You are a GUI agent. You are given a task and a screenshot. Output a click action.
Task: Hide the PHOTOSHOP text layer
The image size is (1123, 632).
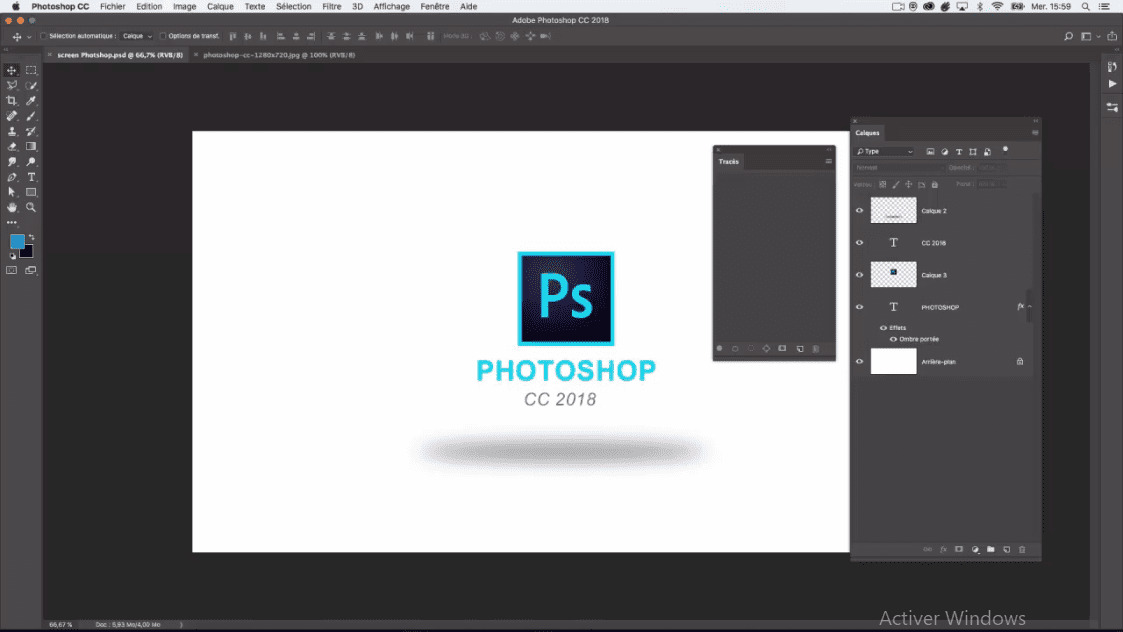[859, 307]
